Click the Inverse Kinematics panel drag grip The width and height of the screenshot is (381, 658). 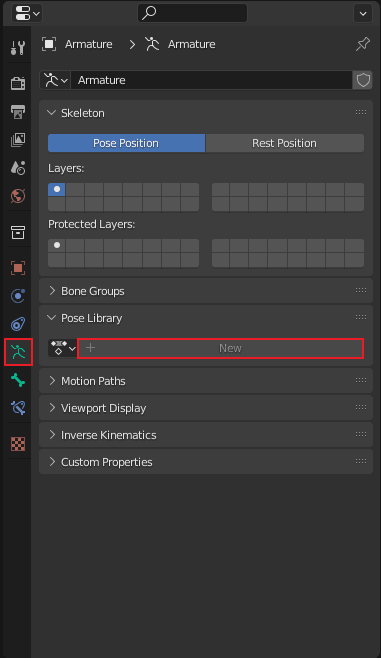[x=361, y=434]
